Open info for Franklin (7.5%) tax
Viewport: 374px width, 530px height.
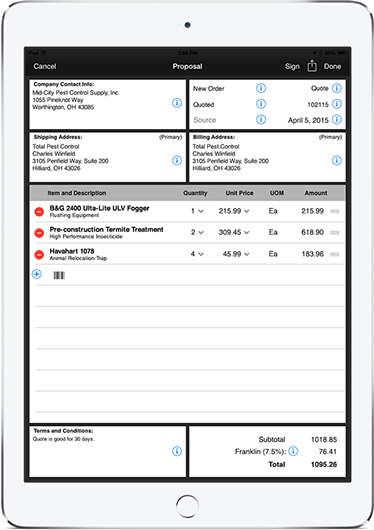pos(293,451)
